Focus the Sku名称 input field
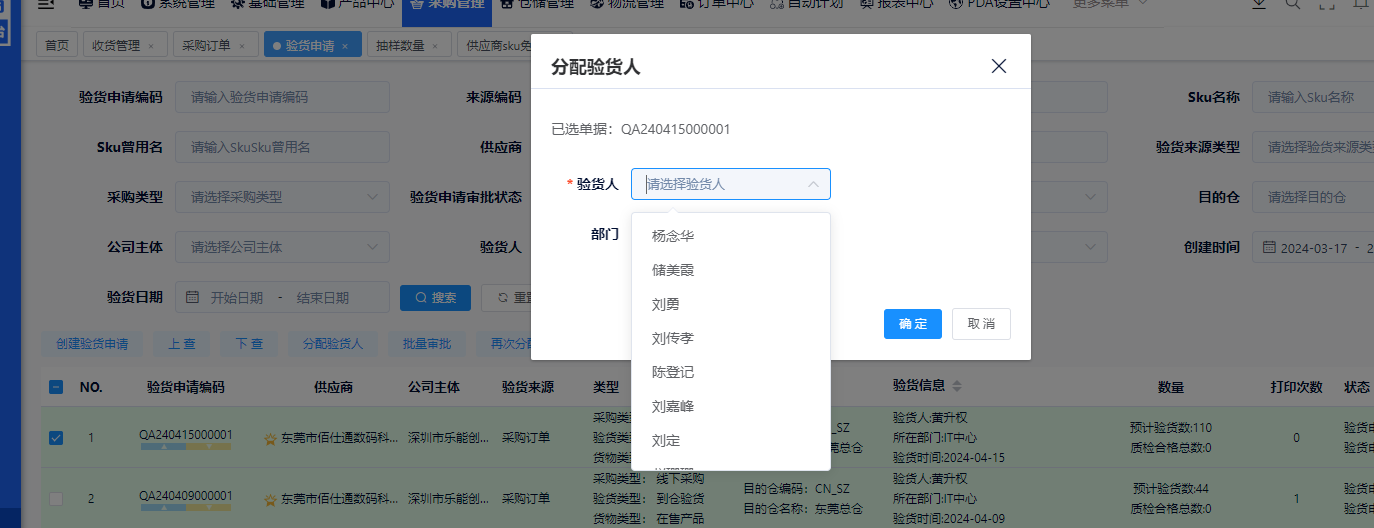 pyautogui.click(x=1313, y=97)
